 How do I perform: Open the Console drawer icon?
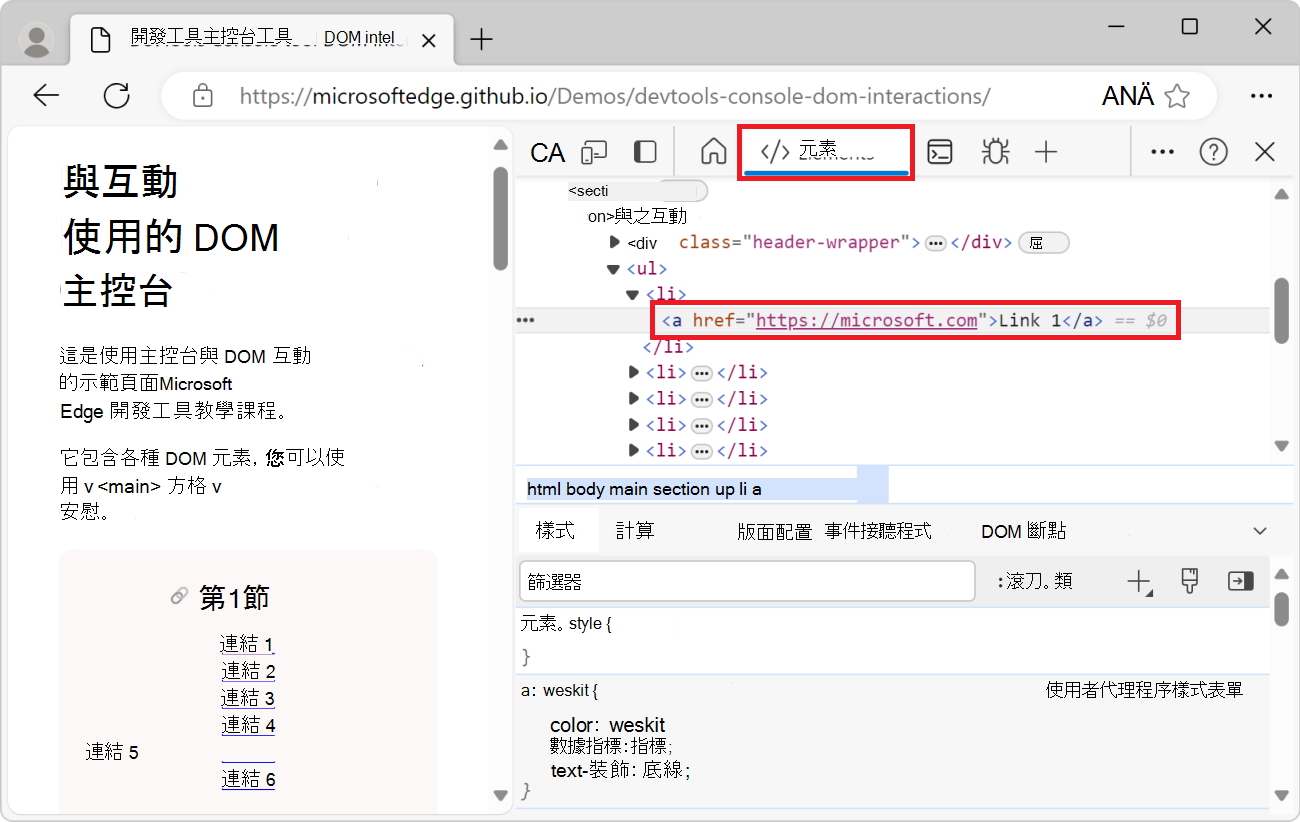(x=939, y=151)
